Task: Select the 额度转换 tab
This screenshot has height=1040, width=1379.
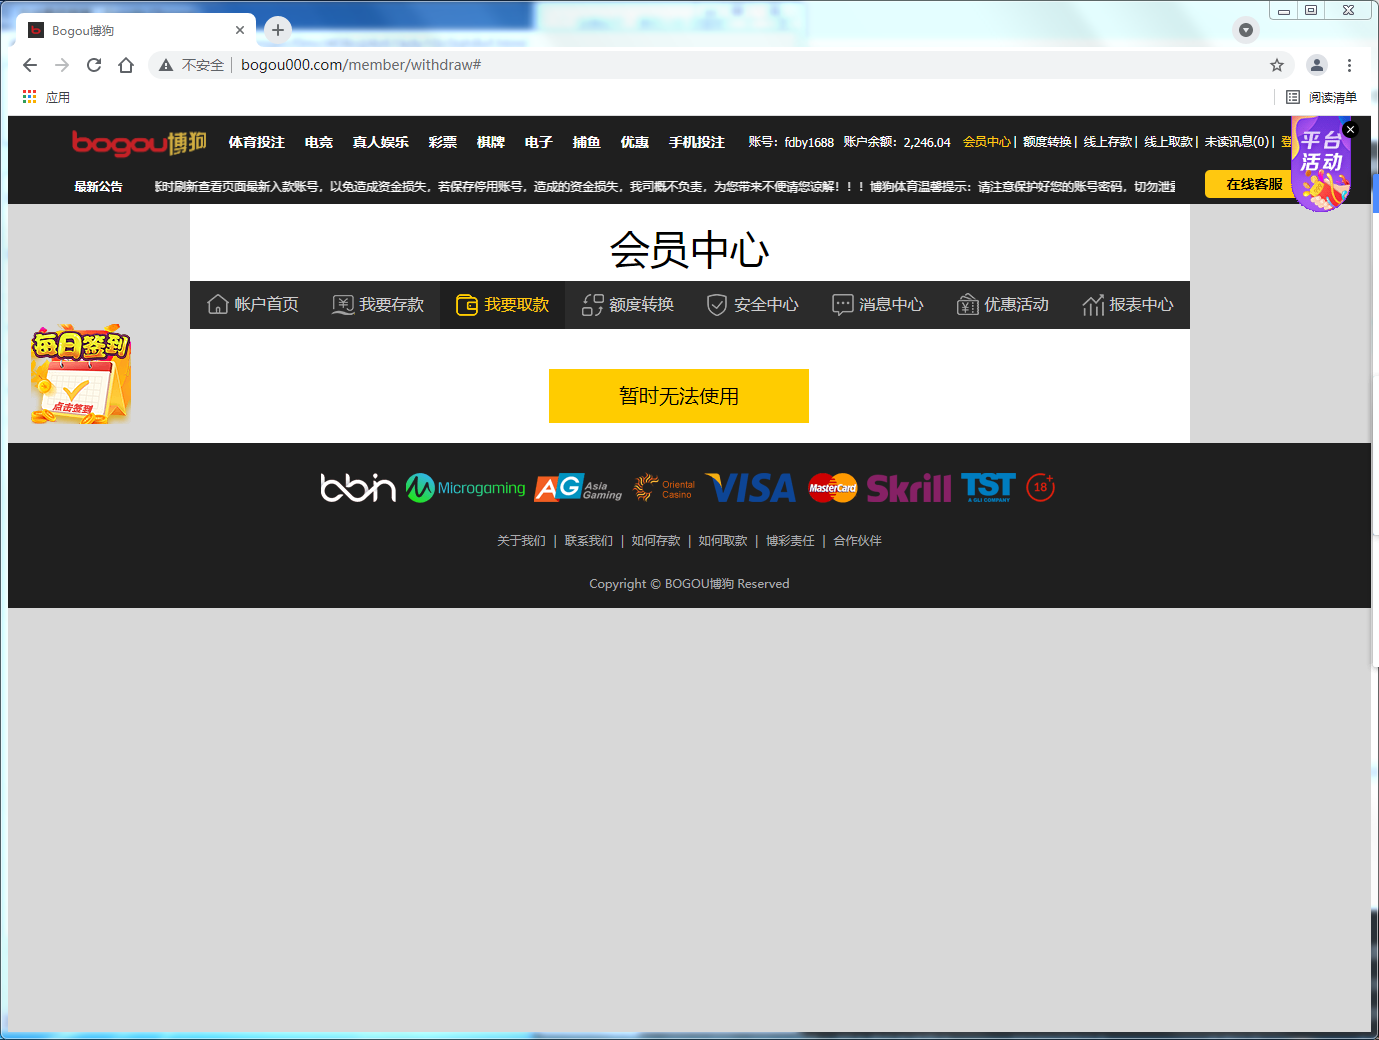Action: (x=628, y=305)
